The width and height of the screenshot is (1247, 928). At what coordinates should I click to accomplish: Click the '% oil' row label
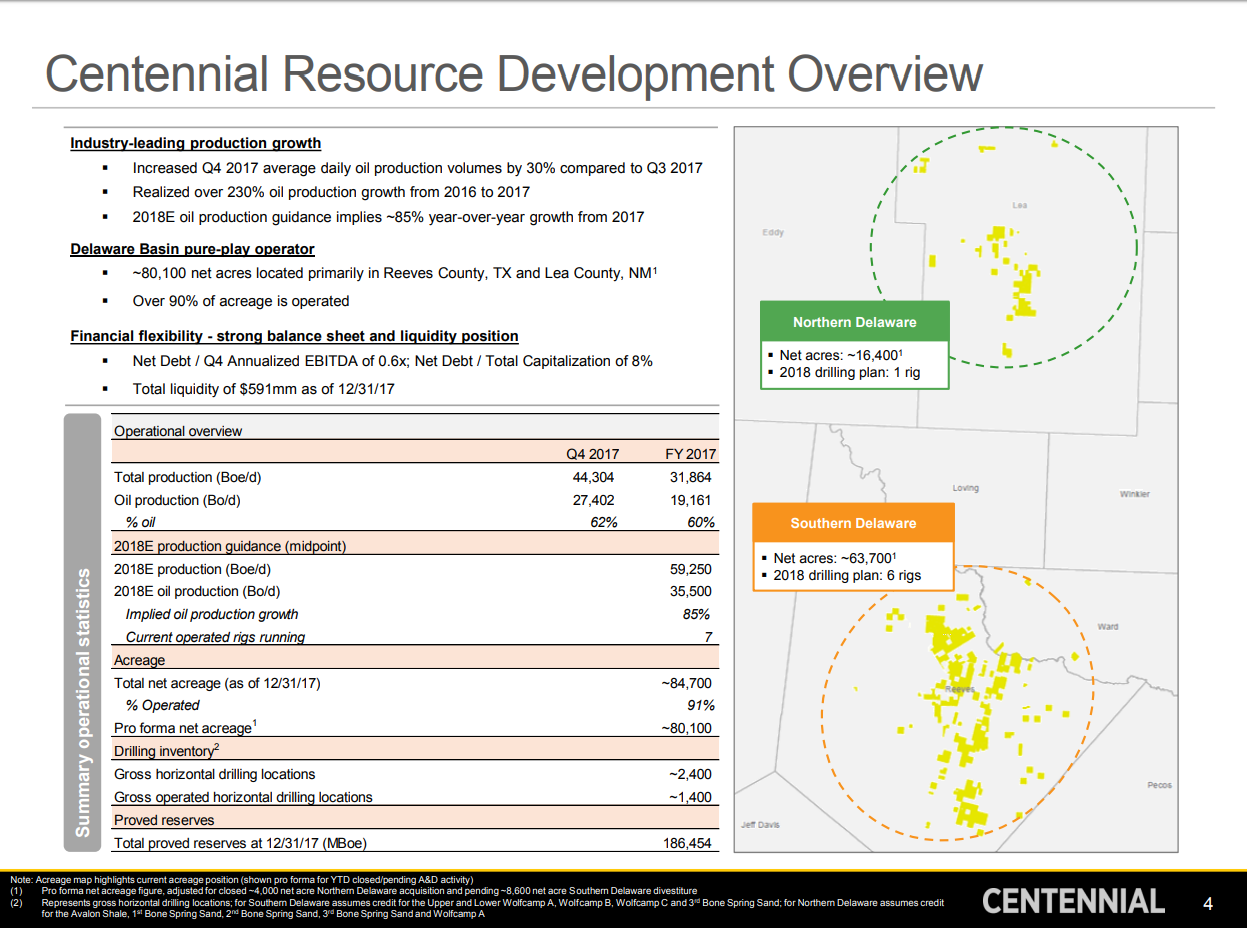tap(140, 523)
